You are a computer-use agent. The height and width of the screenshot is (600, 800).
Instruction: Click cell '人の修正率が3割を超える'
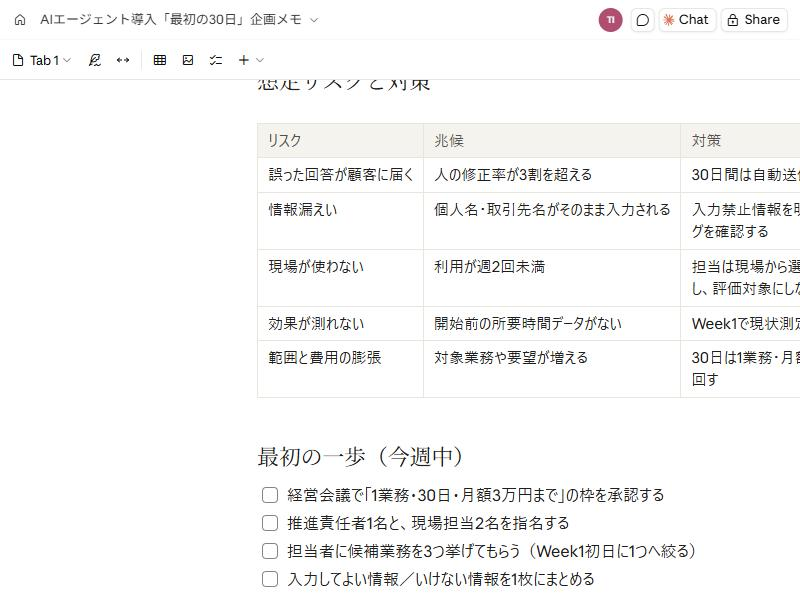point(552,175)
